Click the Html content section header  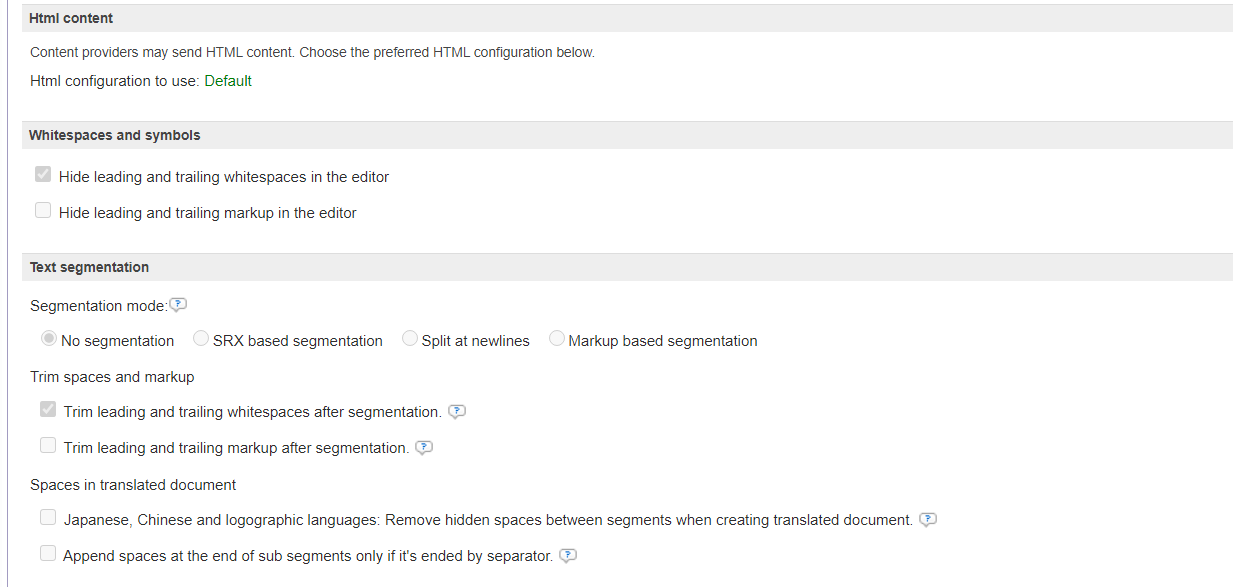(x=71, y=18)
